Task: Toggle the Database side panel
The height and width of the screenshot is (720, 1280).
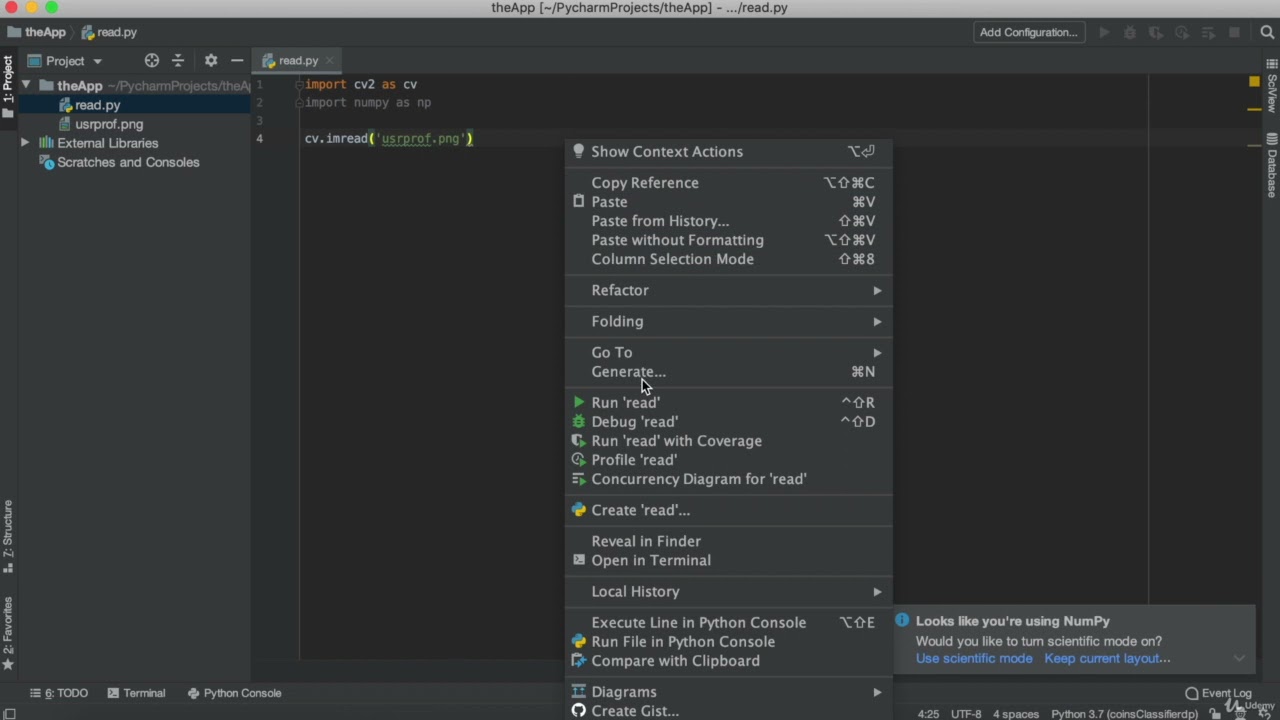Action: point(1272,165)
